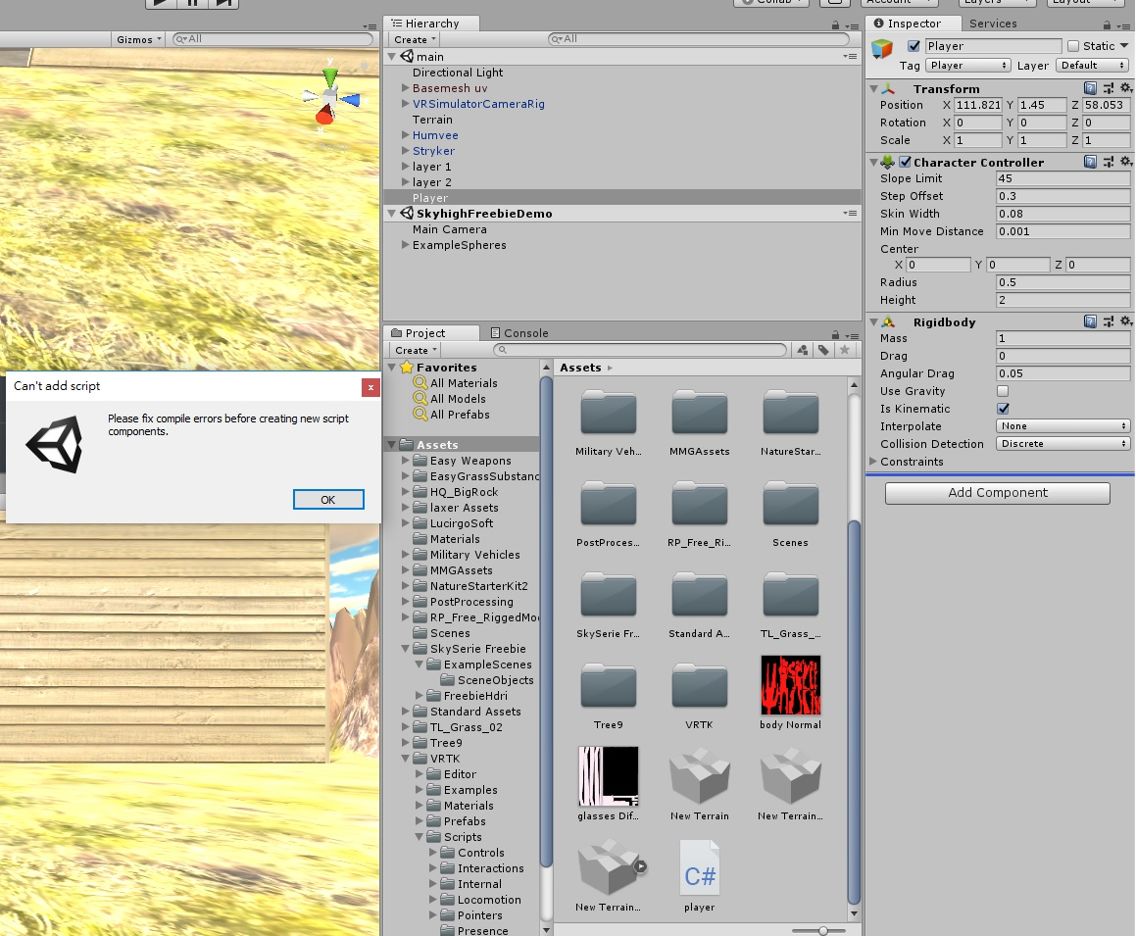Click the Transform component settings gear icon

(1126, 88)
